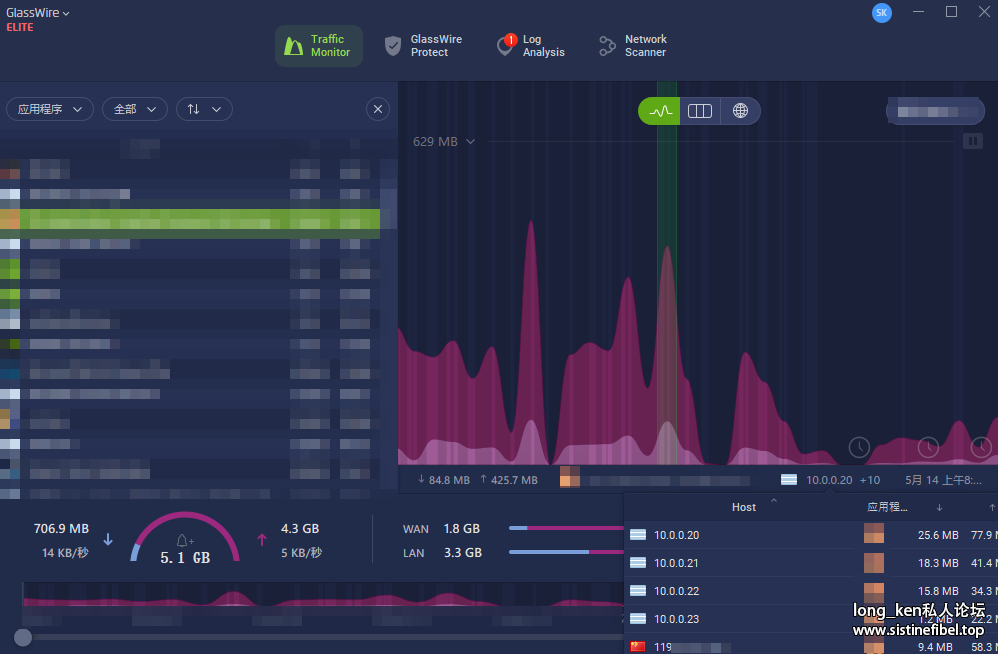Image resolution: width=998 pixels, height=654 pixels.
Task: Open the 全部 traffic filter dropdown
Action: pyautogui.click(x=134, y=109)
